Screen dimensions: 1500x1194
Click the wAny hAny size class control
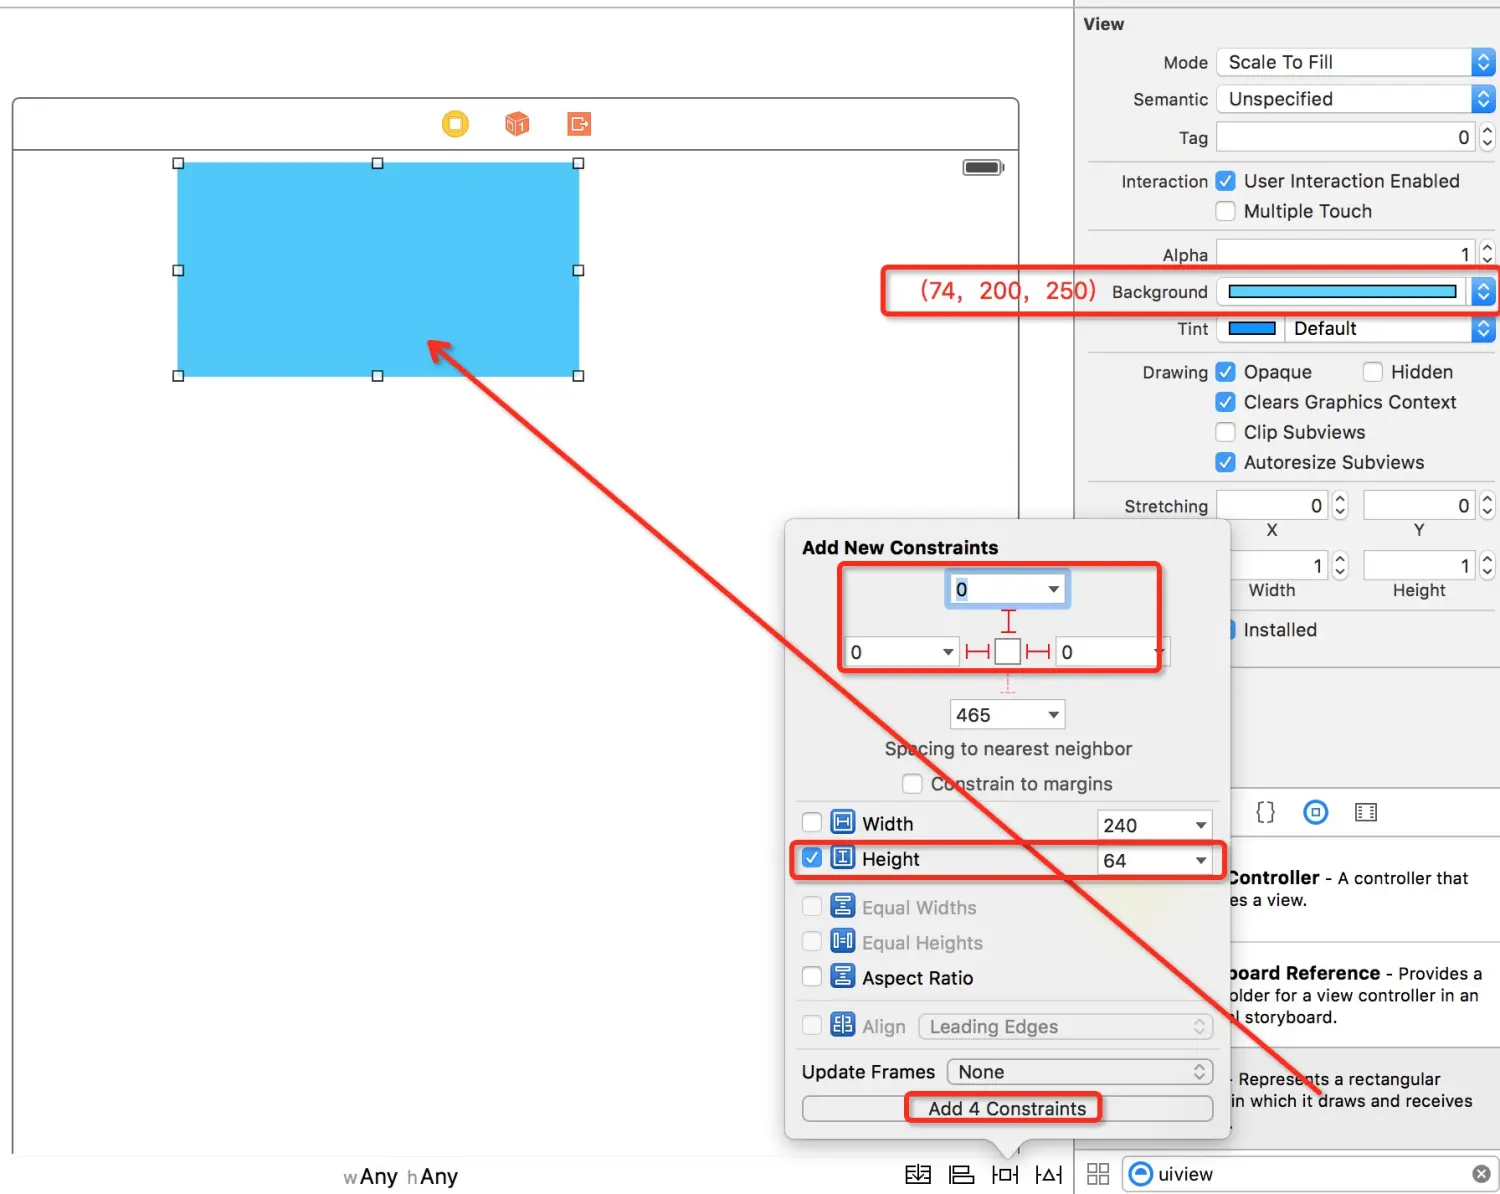pos(400,1177)
